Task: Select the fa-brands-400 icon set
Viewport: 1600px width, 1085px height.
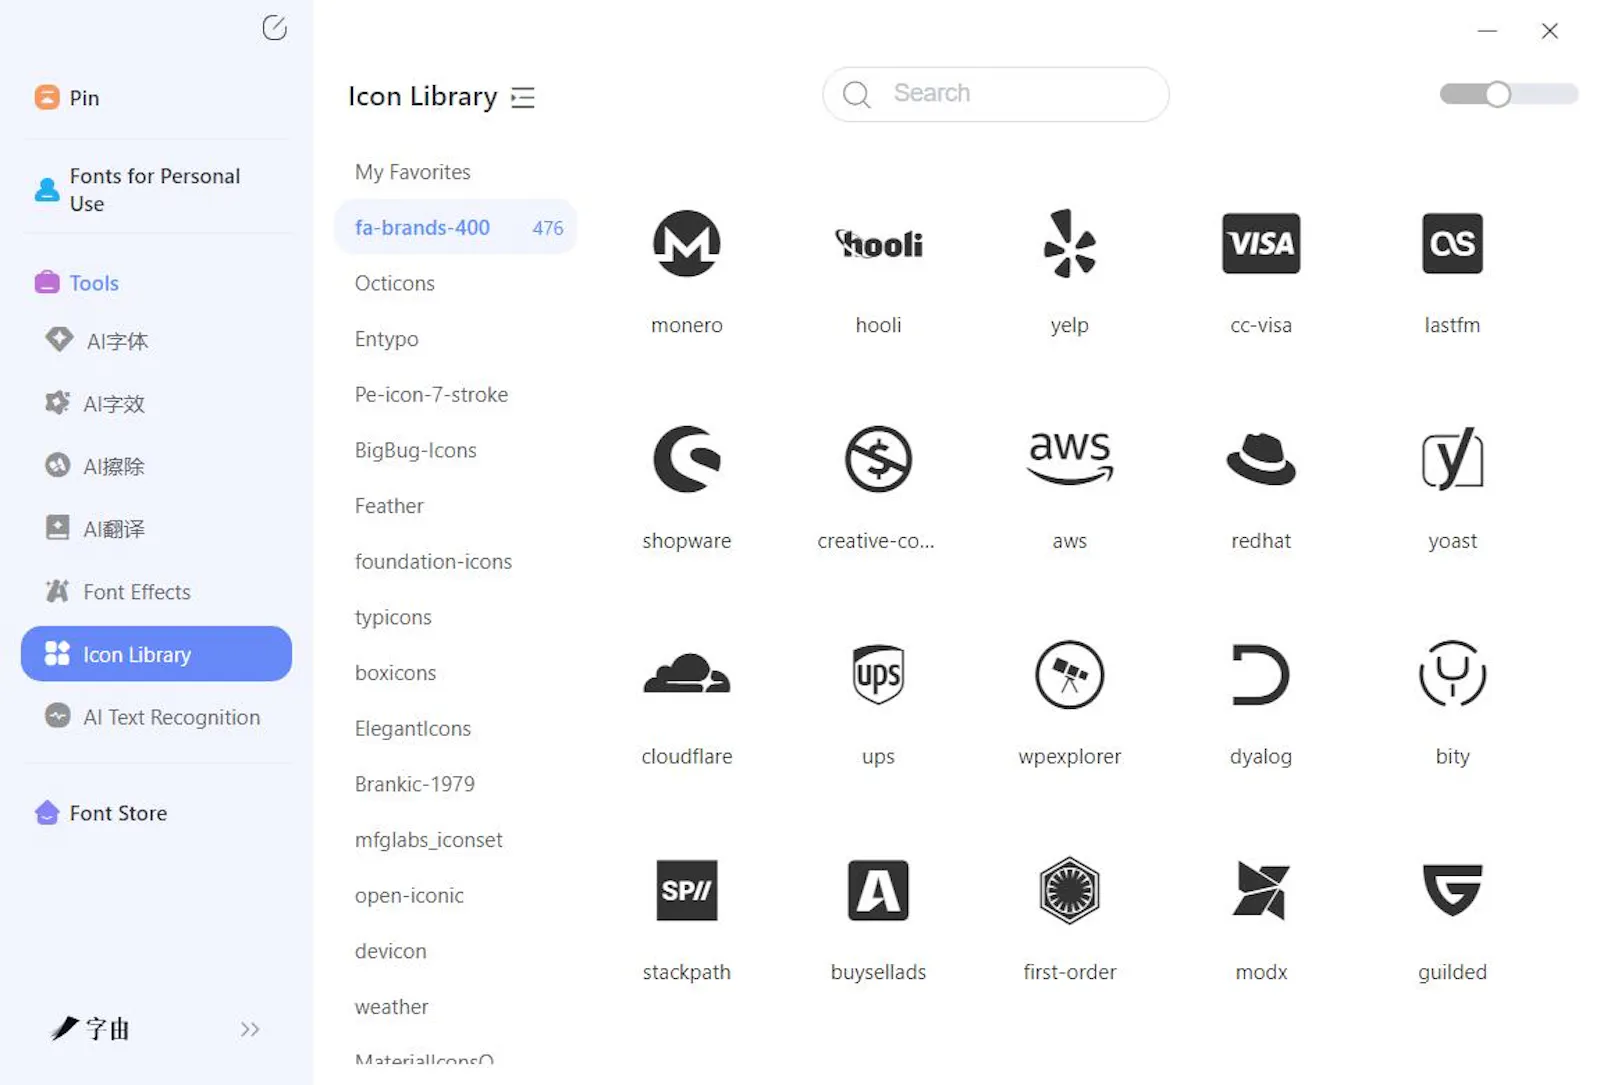Action: [455, 227]
